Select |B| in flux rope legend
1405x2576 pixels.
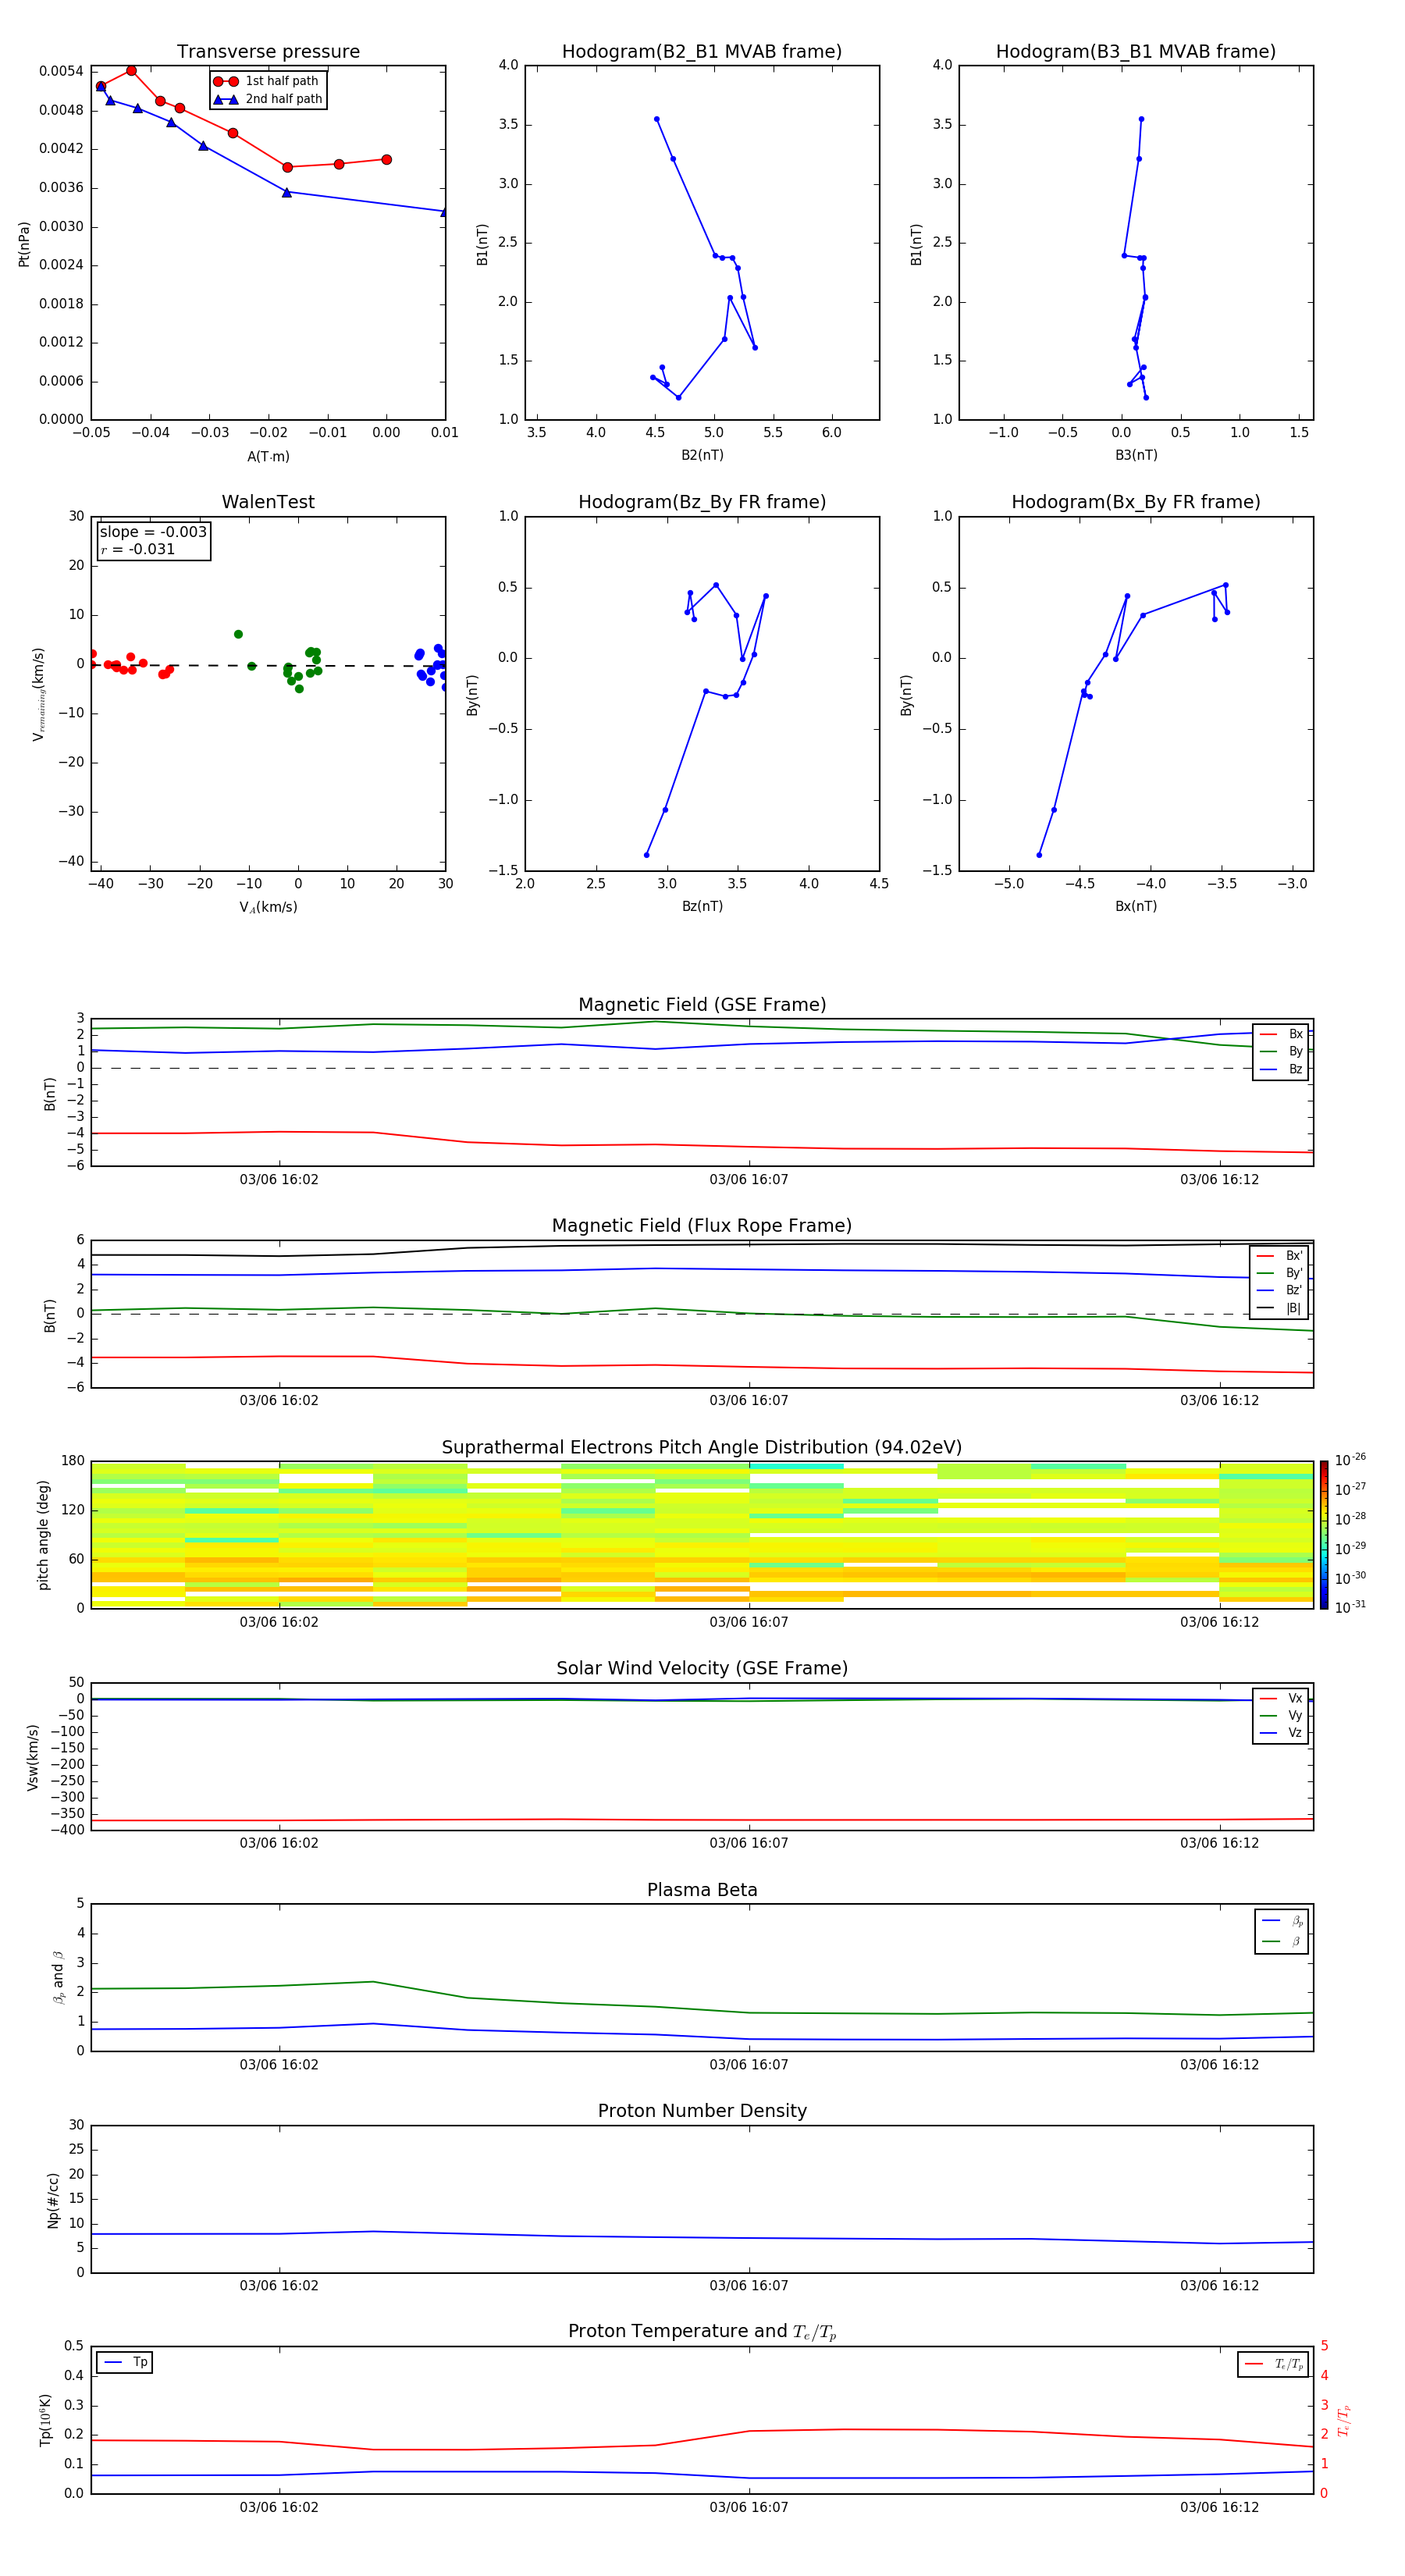(x=1280, y=1308)
